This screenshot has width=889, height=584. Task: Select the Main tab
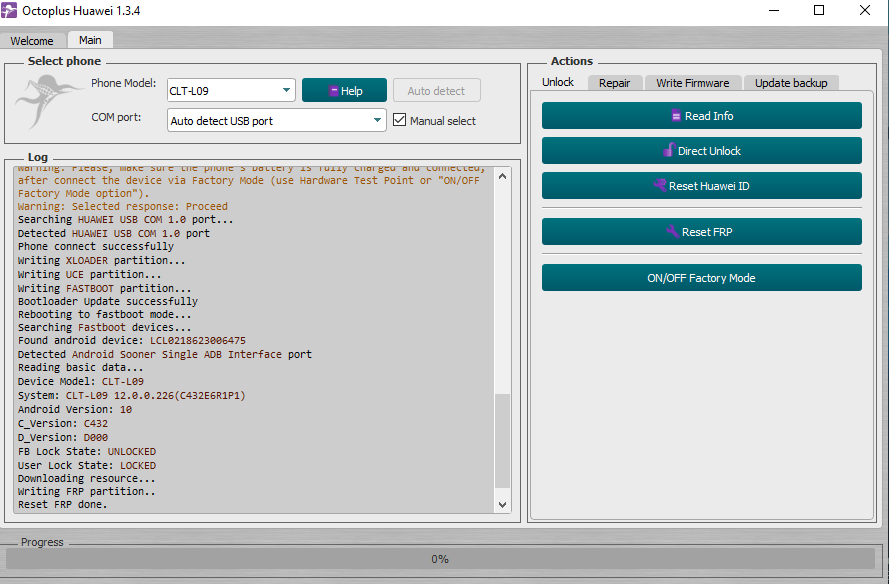(90, 40)
